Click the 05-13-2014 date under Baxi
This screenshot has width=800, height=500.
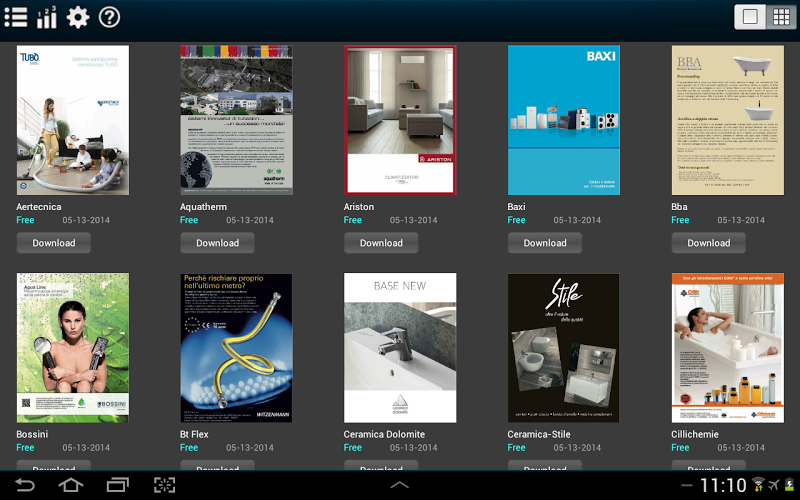[x=577, y=220]
